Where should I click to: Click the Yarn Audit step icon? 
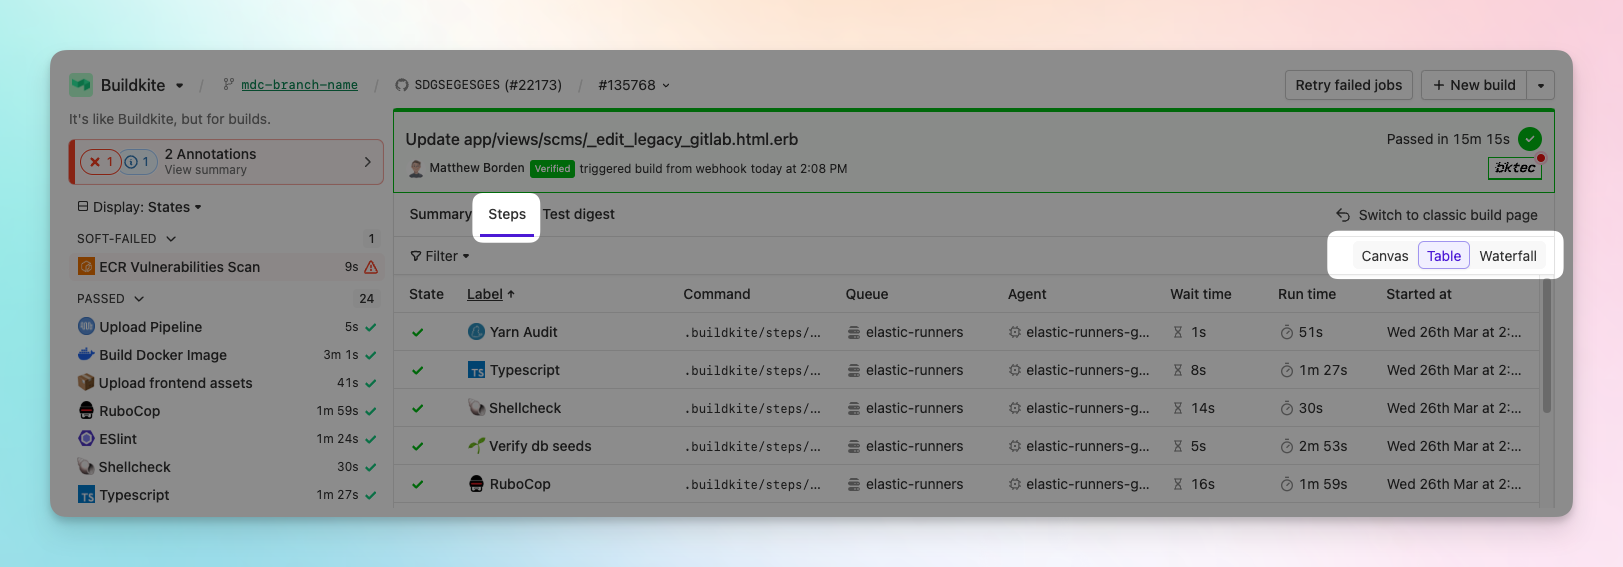point(477,332)
